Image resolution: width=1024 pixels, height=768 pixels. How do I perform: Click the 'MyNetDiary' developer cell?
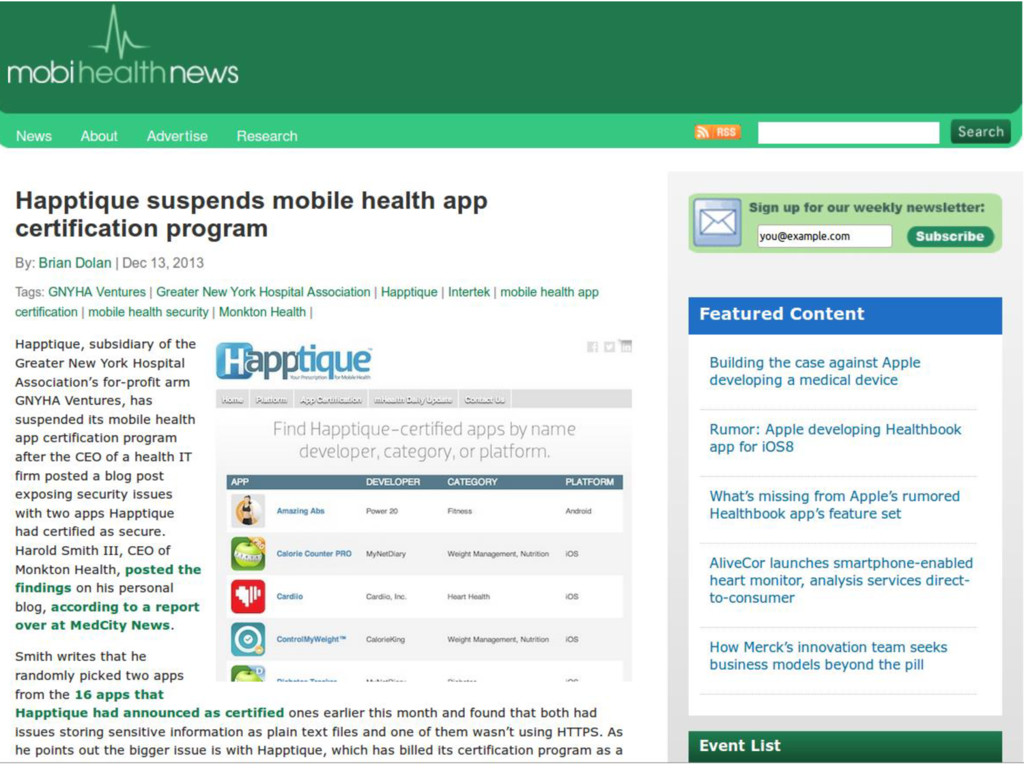click(386, 554)
